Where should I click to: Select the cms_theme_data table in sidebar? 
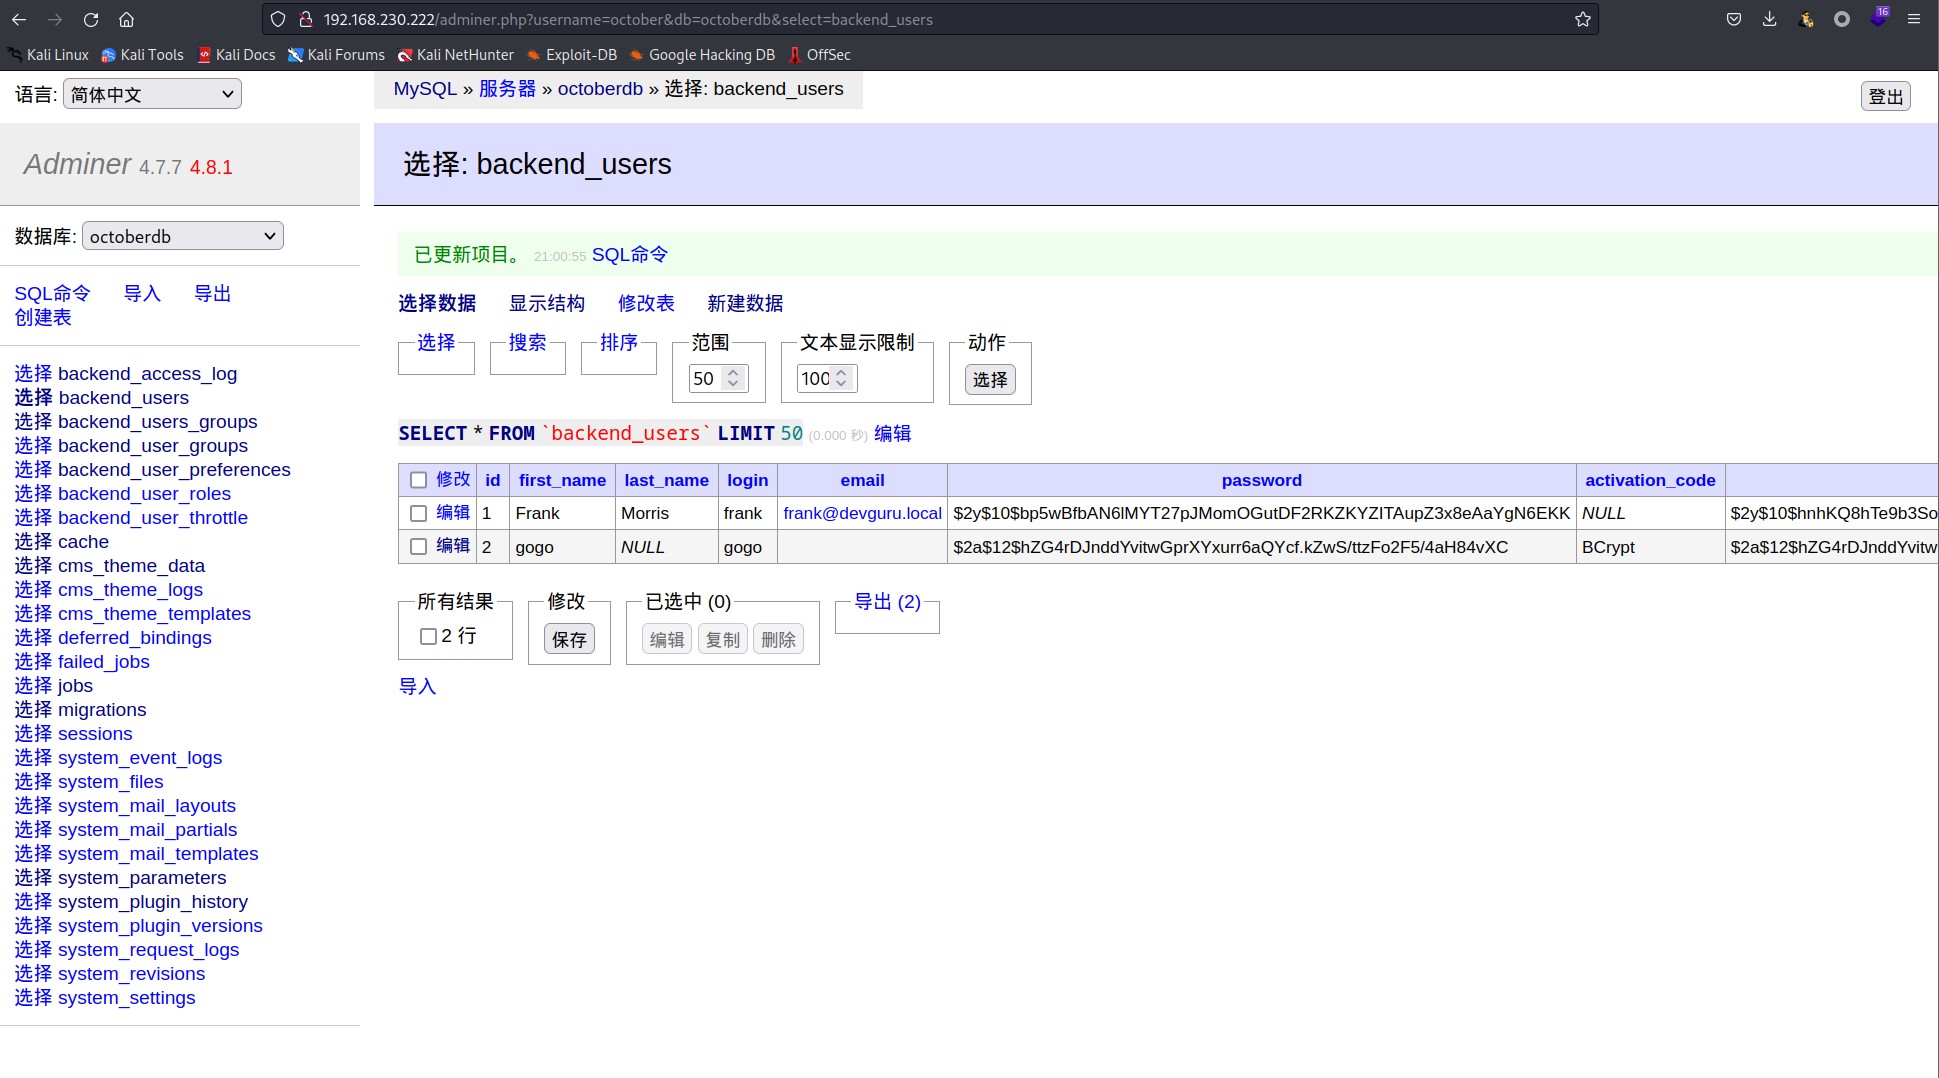click(x=131, y=566)
